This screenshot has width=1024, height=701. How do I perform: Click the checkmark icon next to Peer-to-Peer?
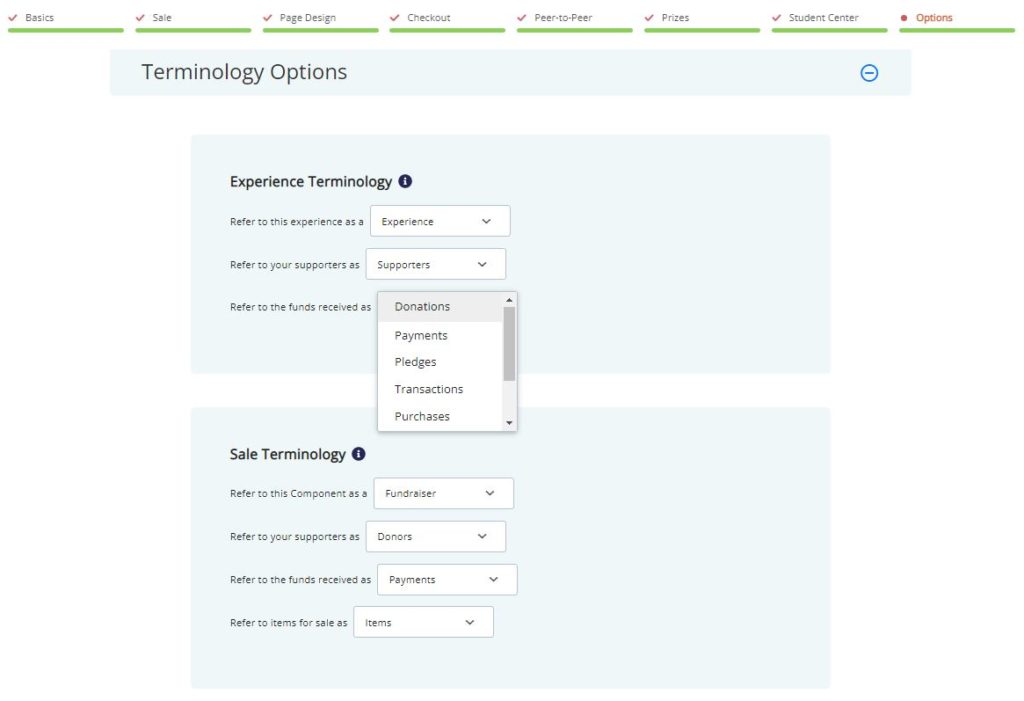(x=520, y=16)
